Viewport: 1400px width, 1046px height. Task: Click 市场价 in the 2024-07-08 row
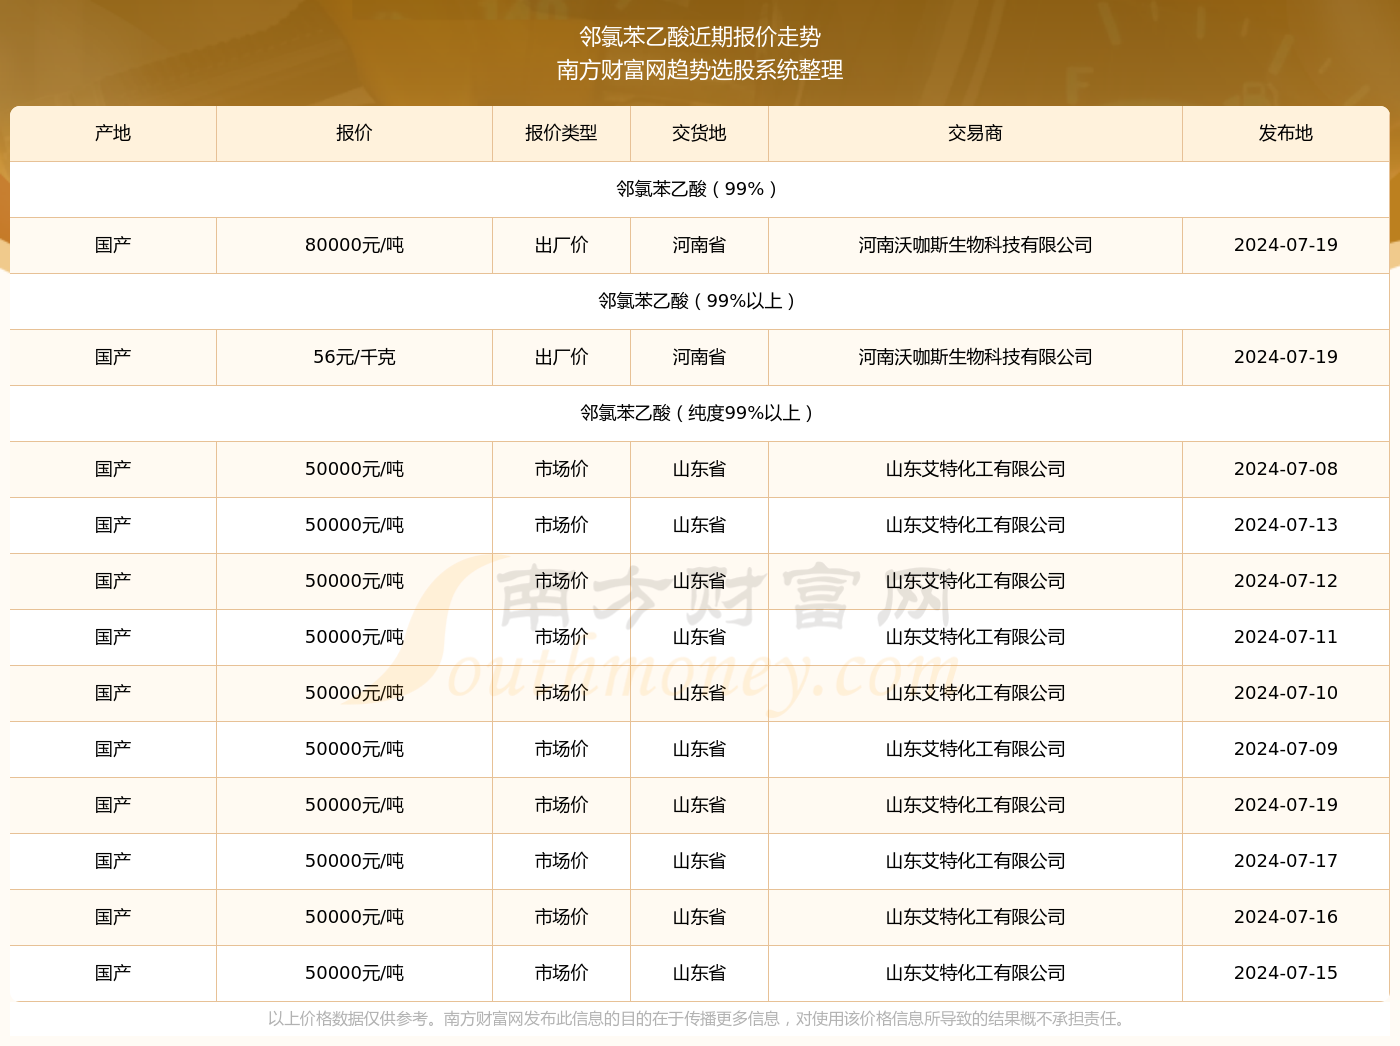pos(561,469)
